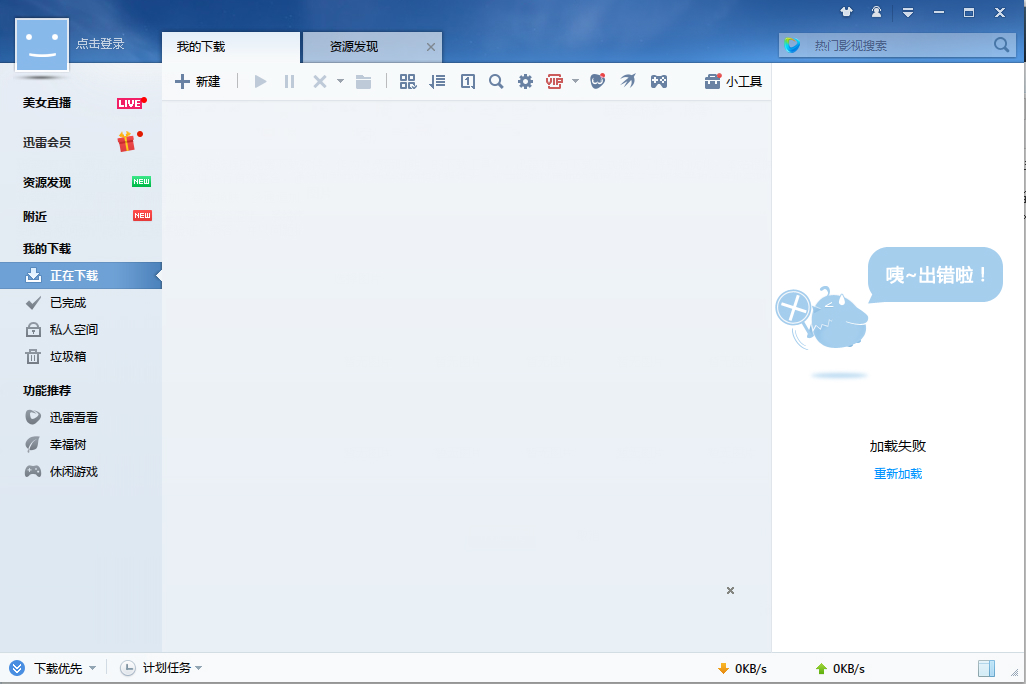This screenshot has height=684, width=1026.
Task: Click the search icon in the toolbar
Action: tap(496, 81)
